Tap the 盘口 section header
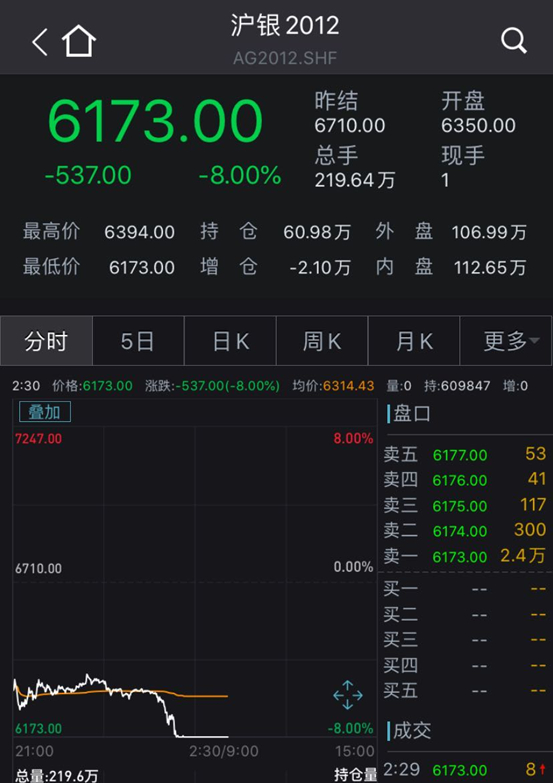The width and height of the screenshot is (553, 783). point(412,413)
